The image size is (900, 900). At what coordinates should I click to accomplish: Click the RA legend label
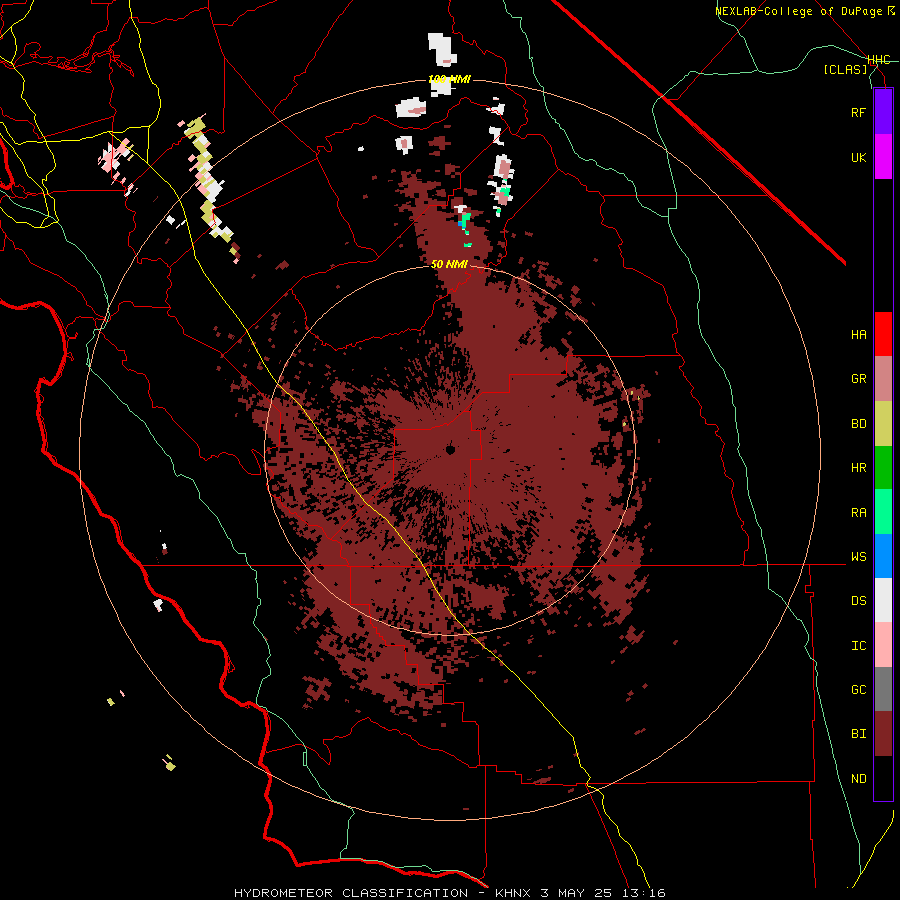click(x=858, y=512)
